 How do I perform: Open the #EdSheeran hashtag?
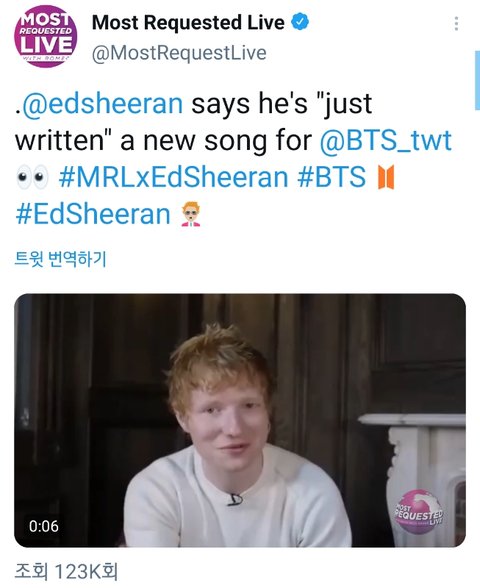point(93,214)
